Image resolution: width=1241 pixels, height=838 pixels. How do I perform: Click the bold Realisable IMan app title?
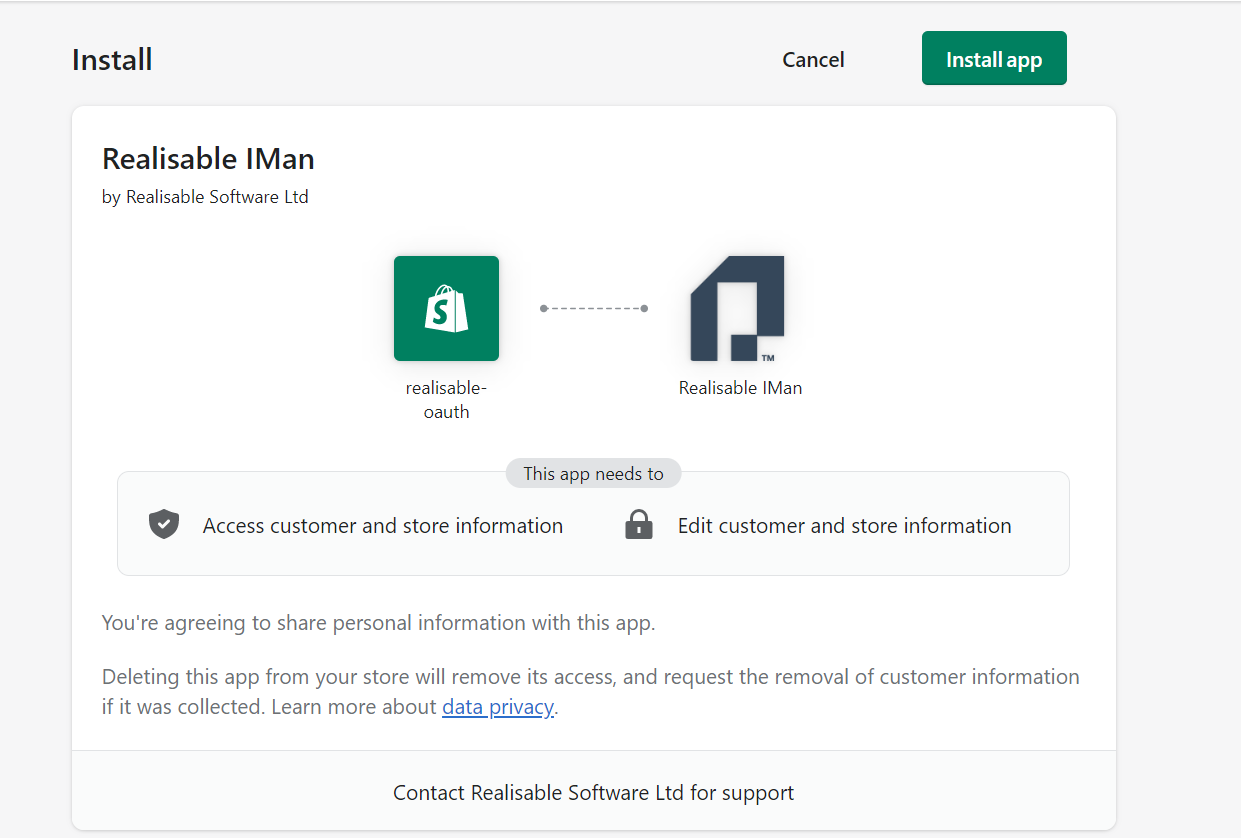coord(208,159)
